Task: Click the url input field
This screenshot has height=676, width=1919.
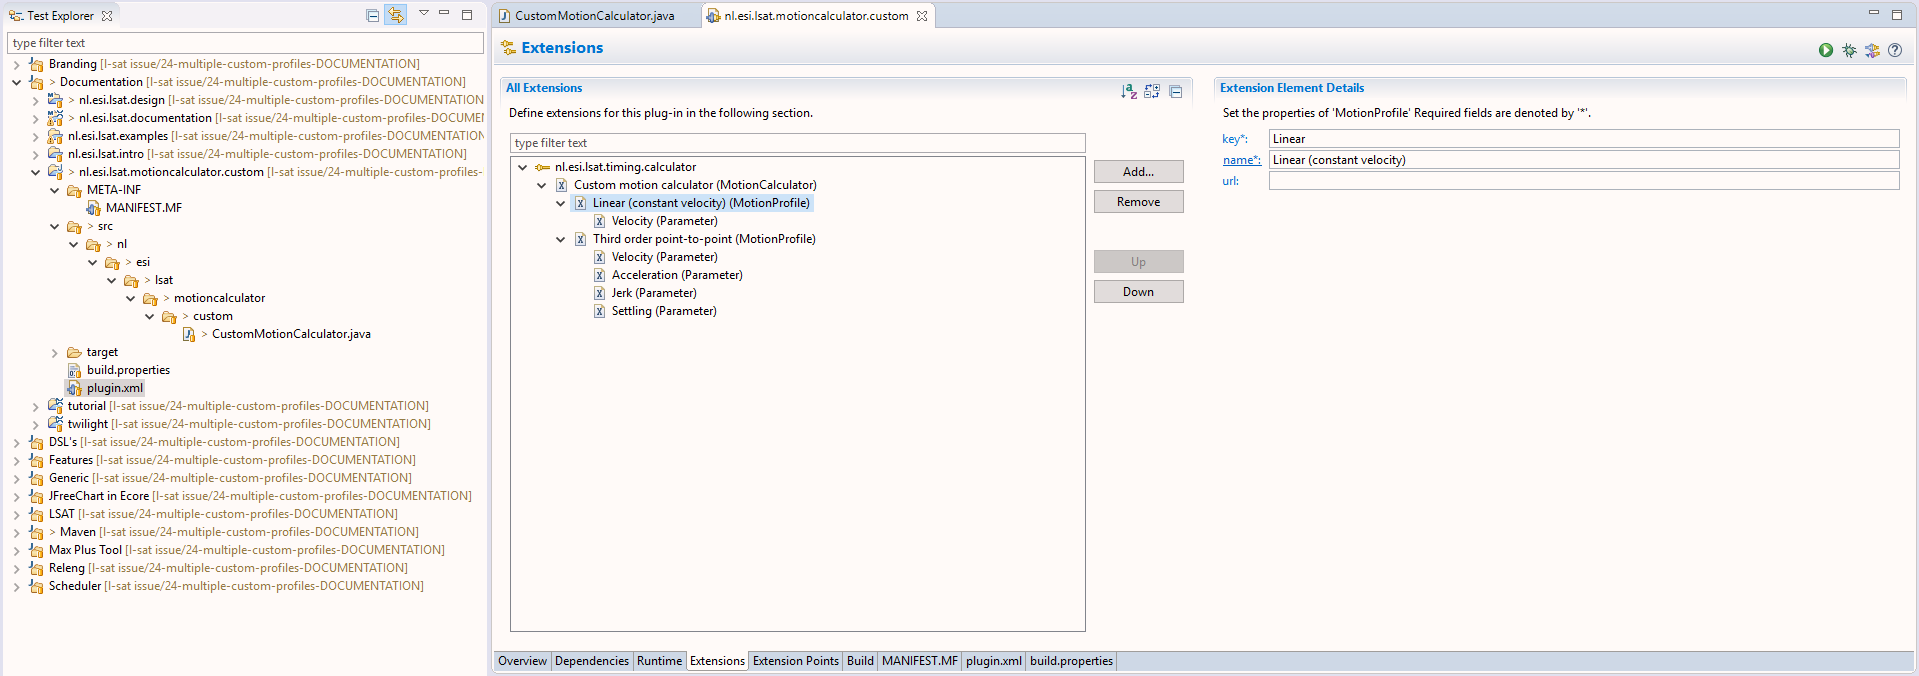Action: (x=1583, y=181)
